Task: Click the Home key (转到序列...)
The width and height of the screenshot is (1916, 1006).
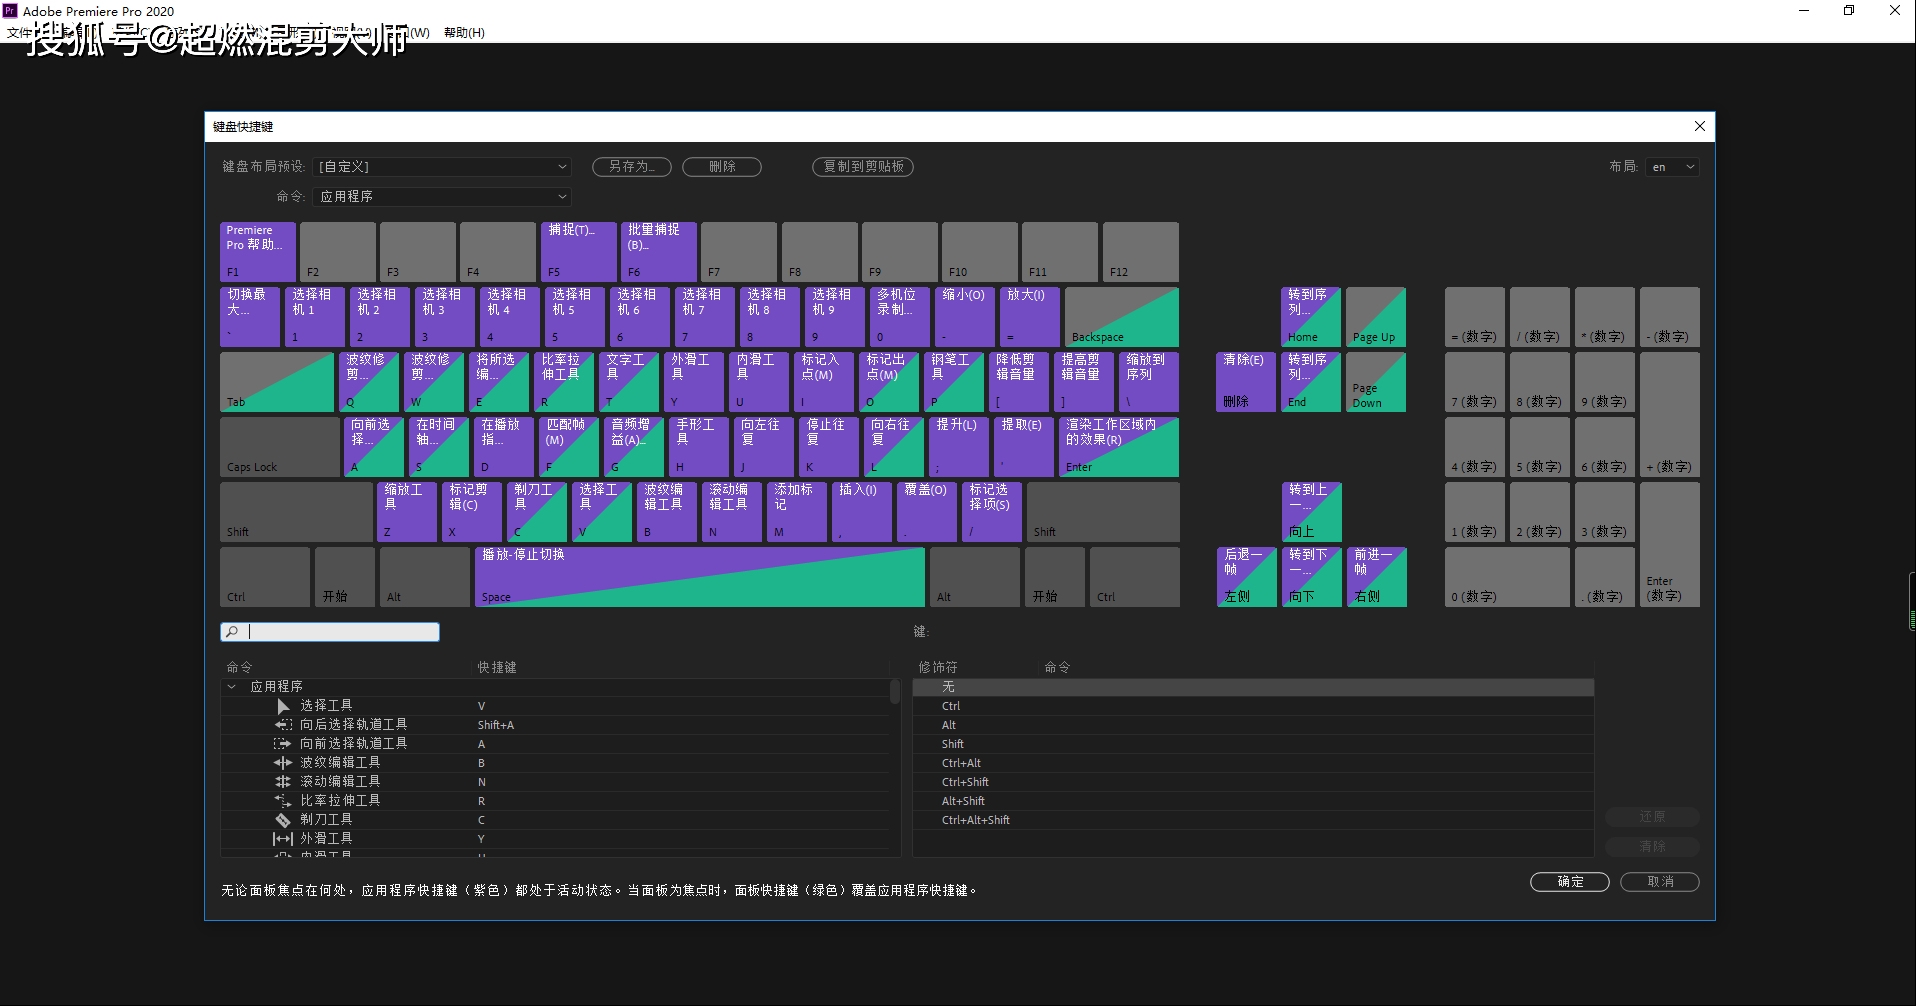Action: 1311,317
